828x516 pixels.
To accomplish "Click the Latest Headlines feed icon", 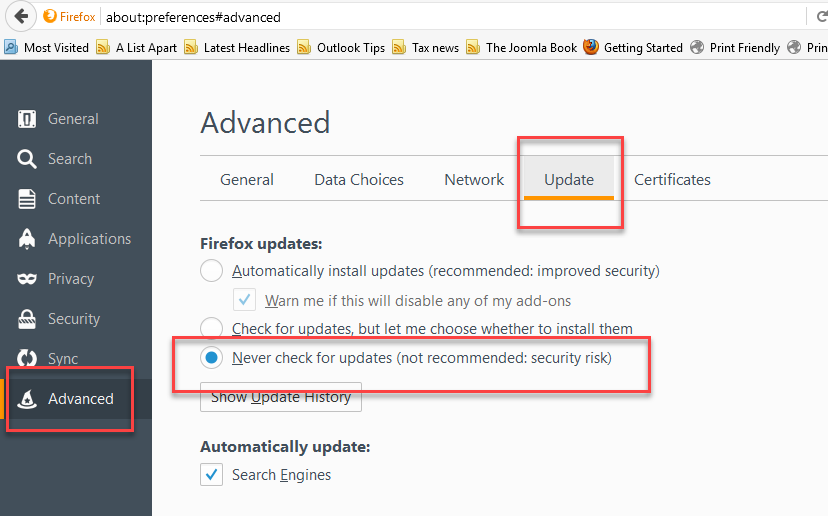I will click(191, 48).
